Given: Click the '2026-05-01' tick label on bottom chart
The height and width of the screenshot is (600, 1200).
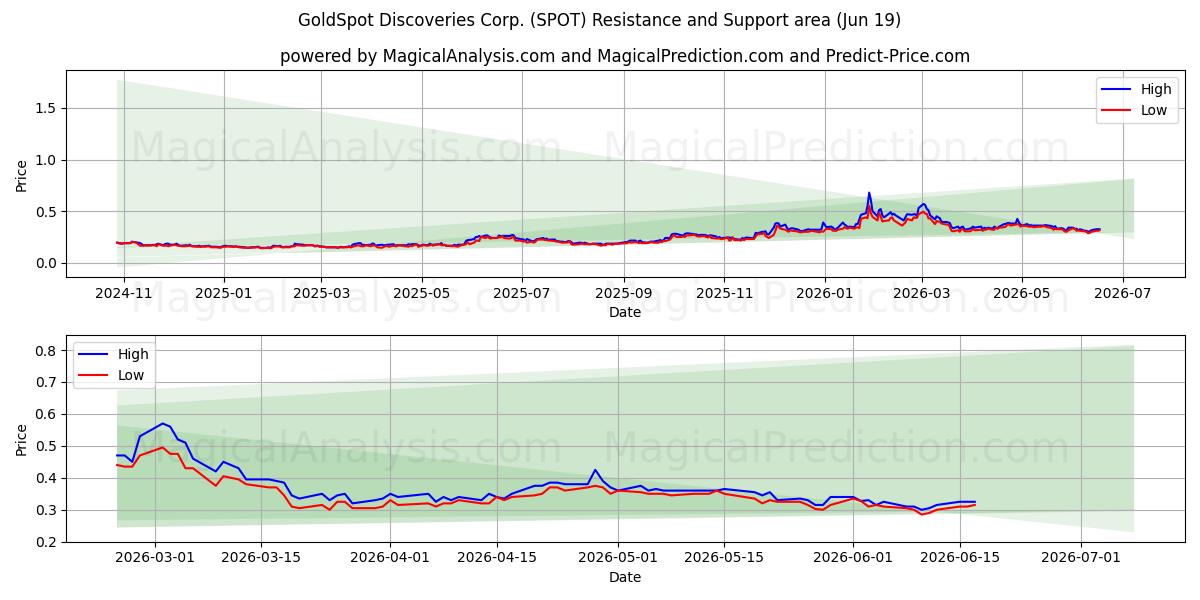Looking at the screenshot, I should pos(618,559).
